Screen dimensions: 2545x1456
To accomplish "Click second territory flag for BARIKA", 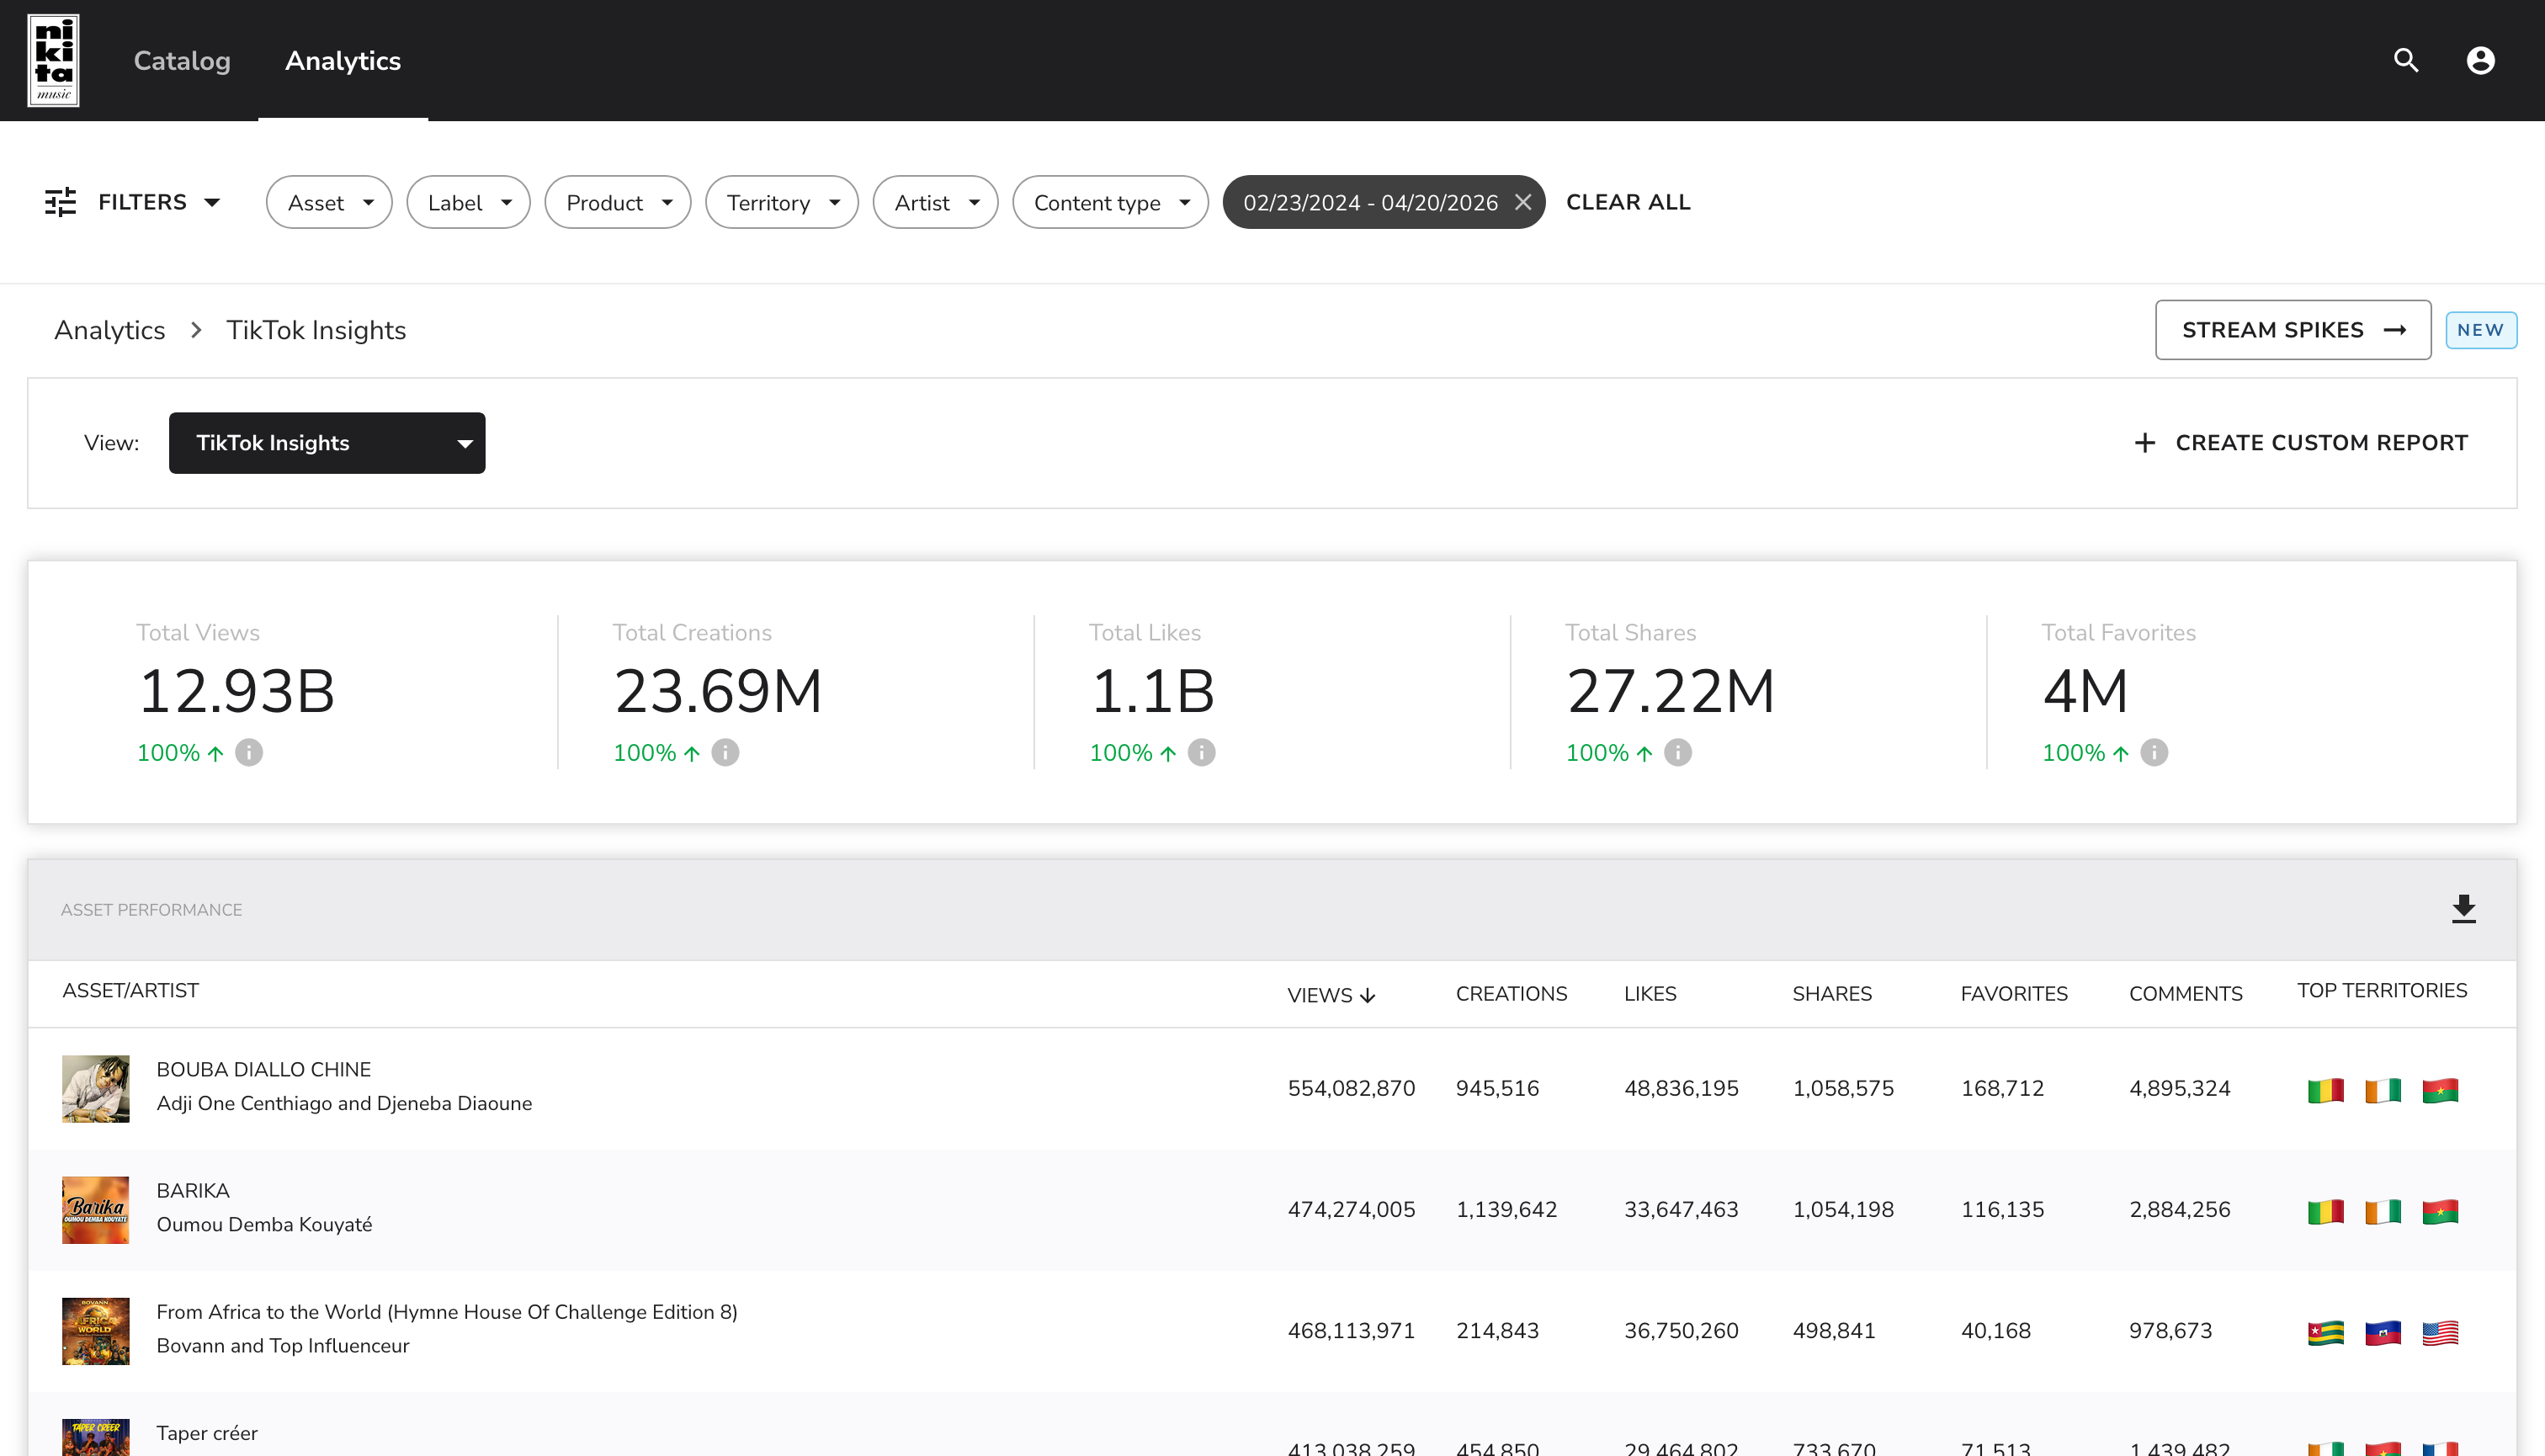I will coord(2383,1211).
